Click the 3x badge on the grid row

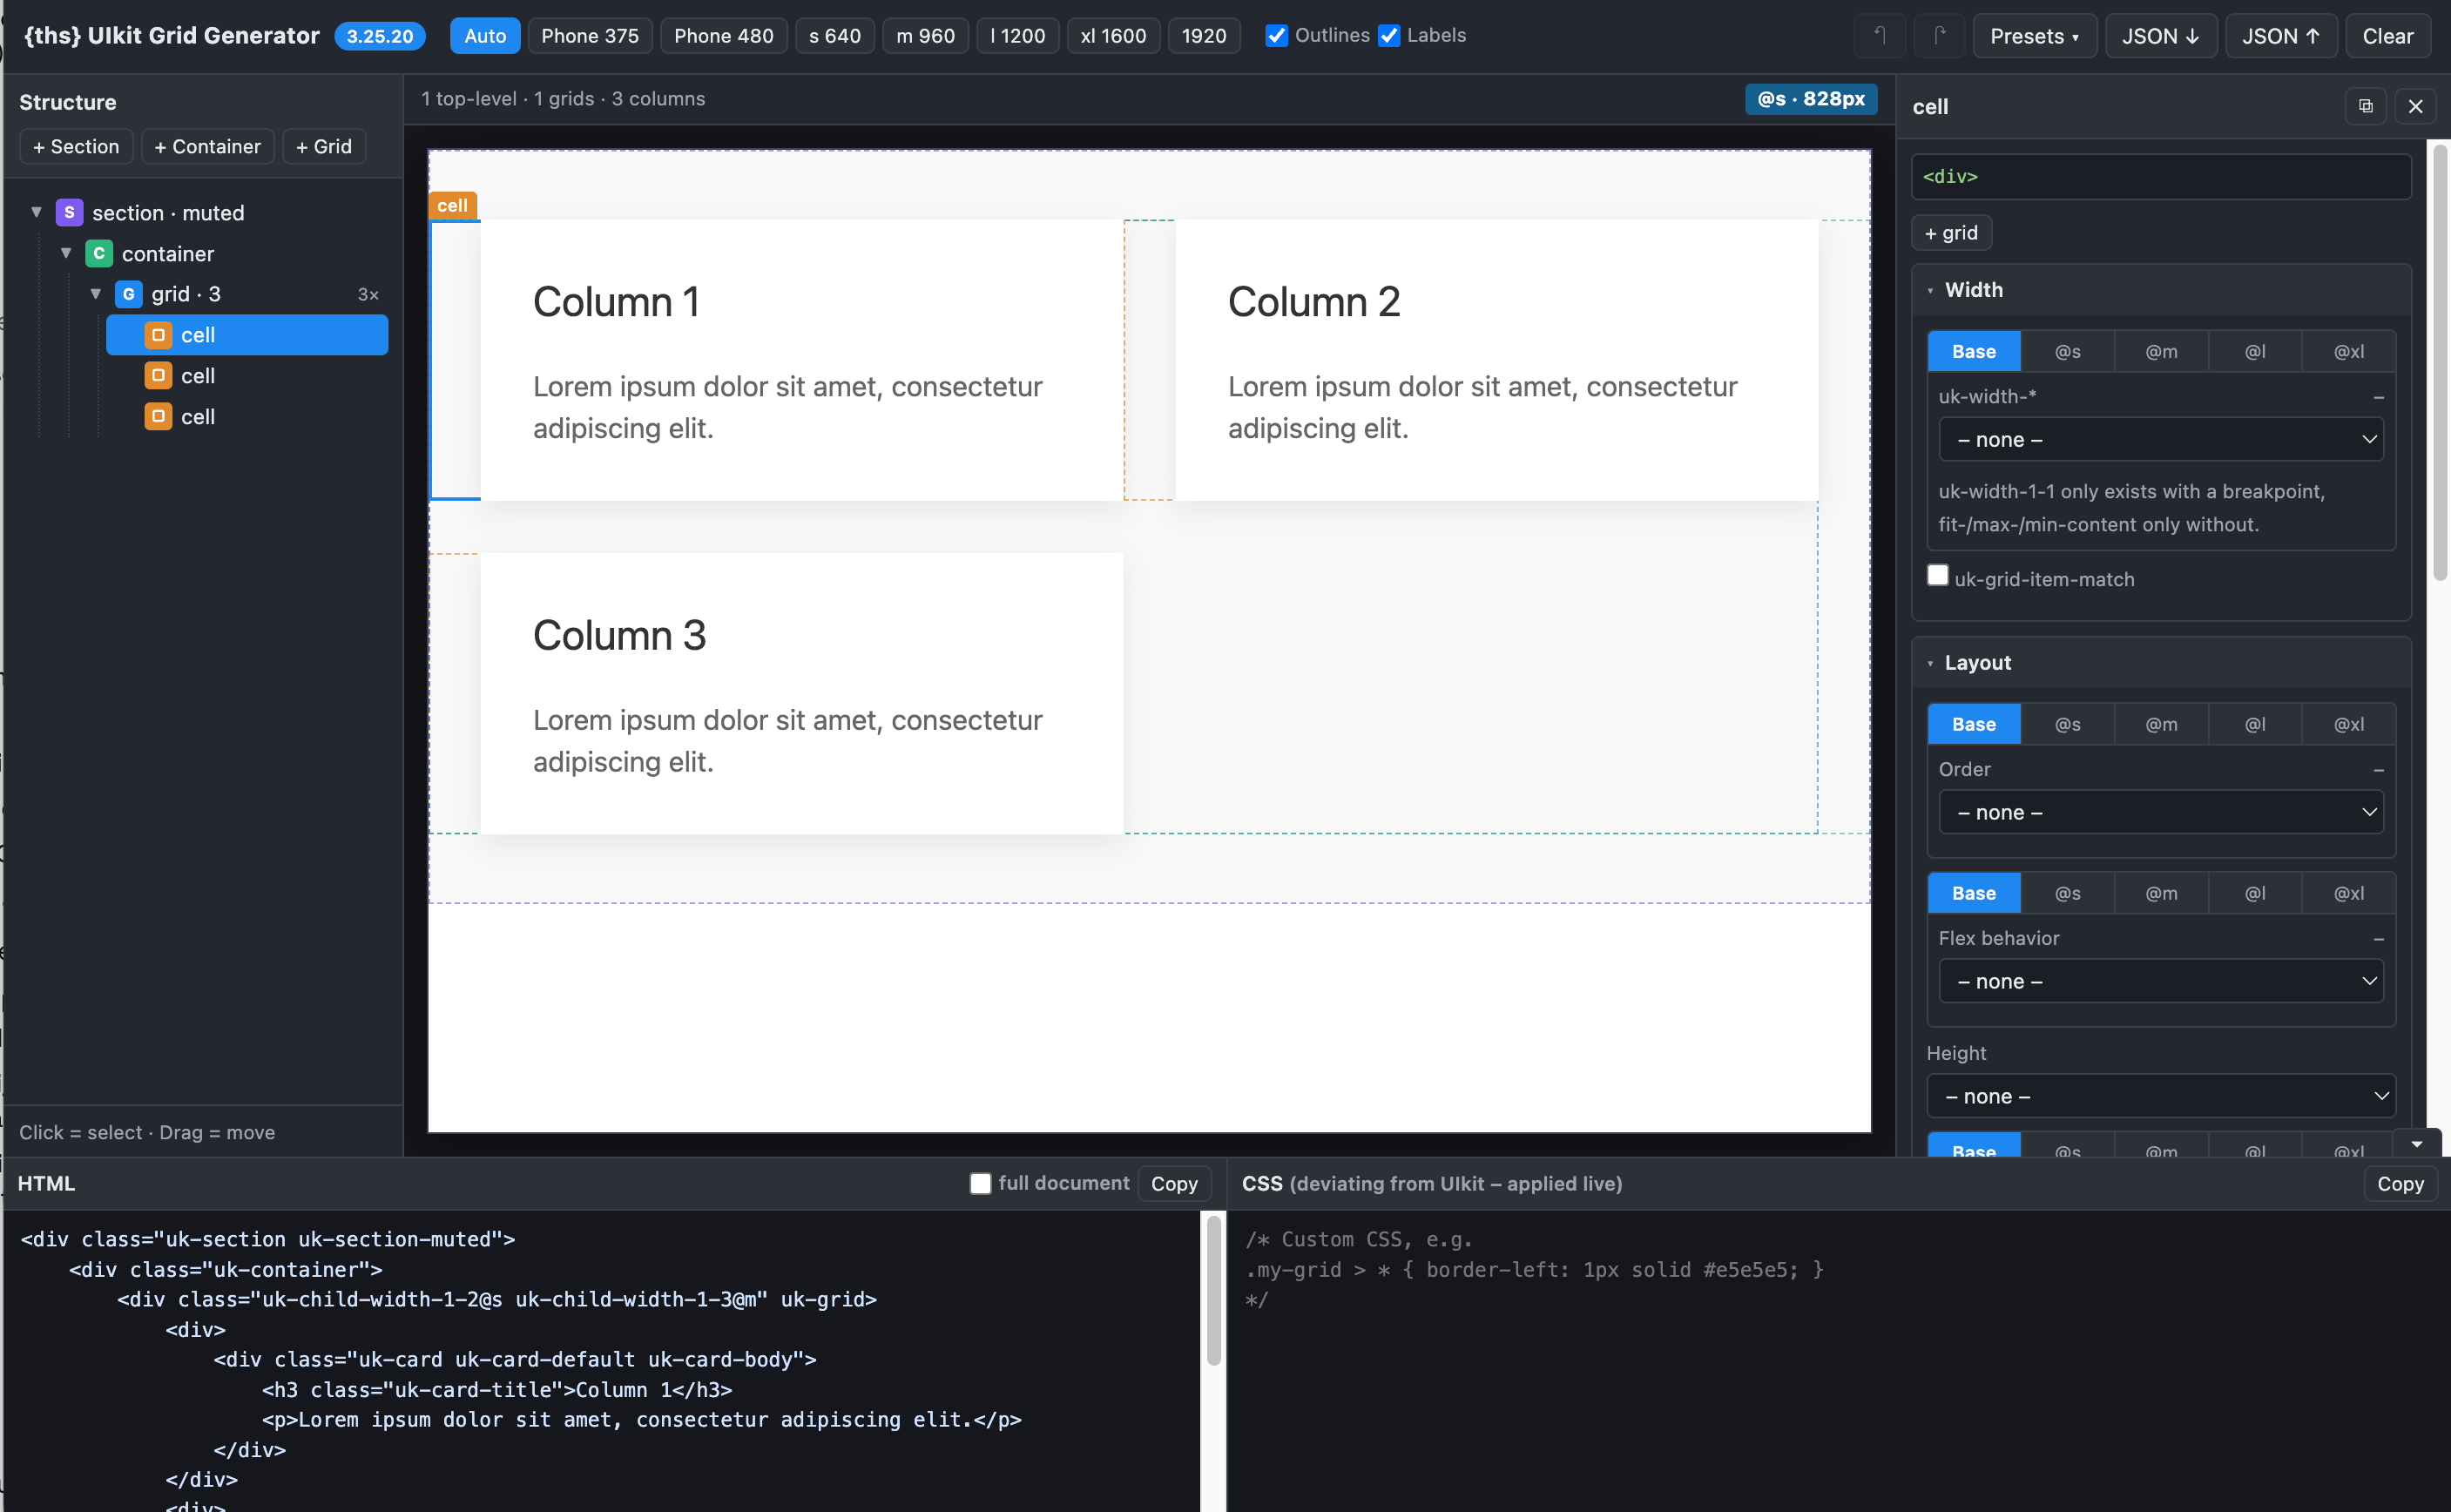368,294
